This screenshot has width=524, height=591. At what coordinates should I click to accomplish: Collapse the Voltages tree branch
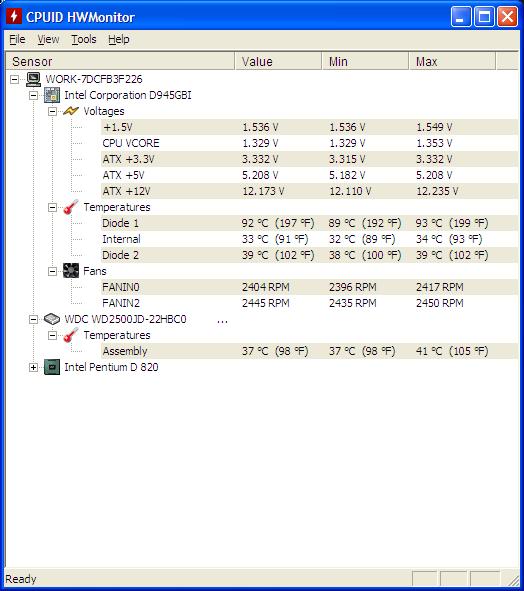point(52,111)
